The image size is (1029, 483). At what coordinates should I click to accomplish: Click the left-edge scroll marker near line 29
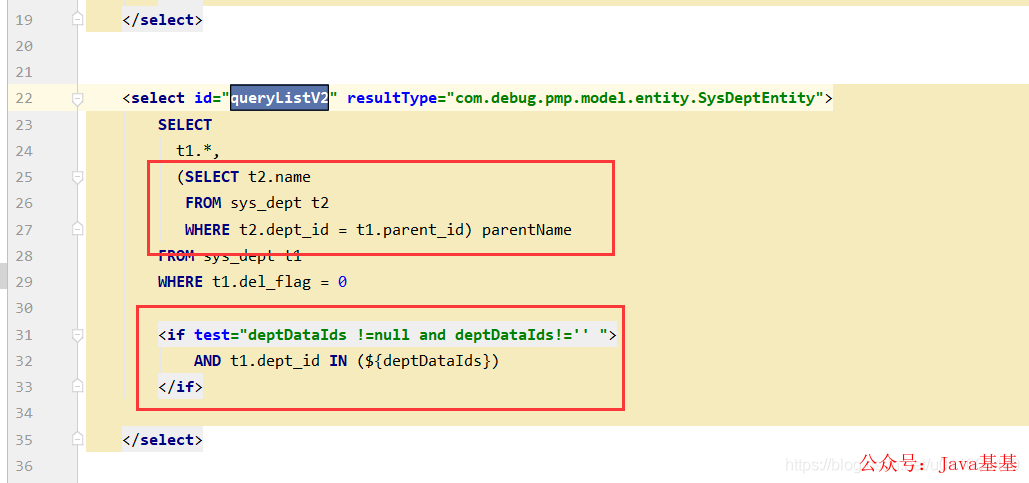pos(3,276)
